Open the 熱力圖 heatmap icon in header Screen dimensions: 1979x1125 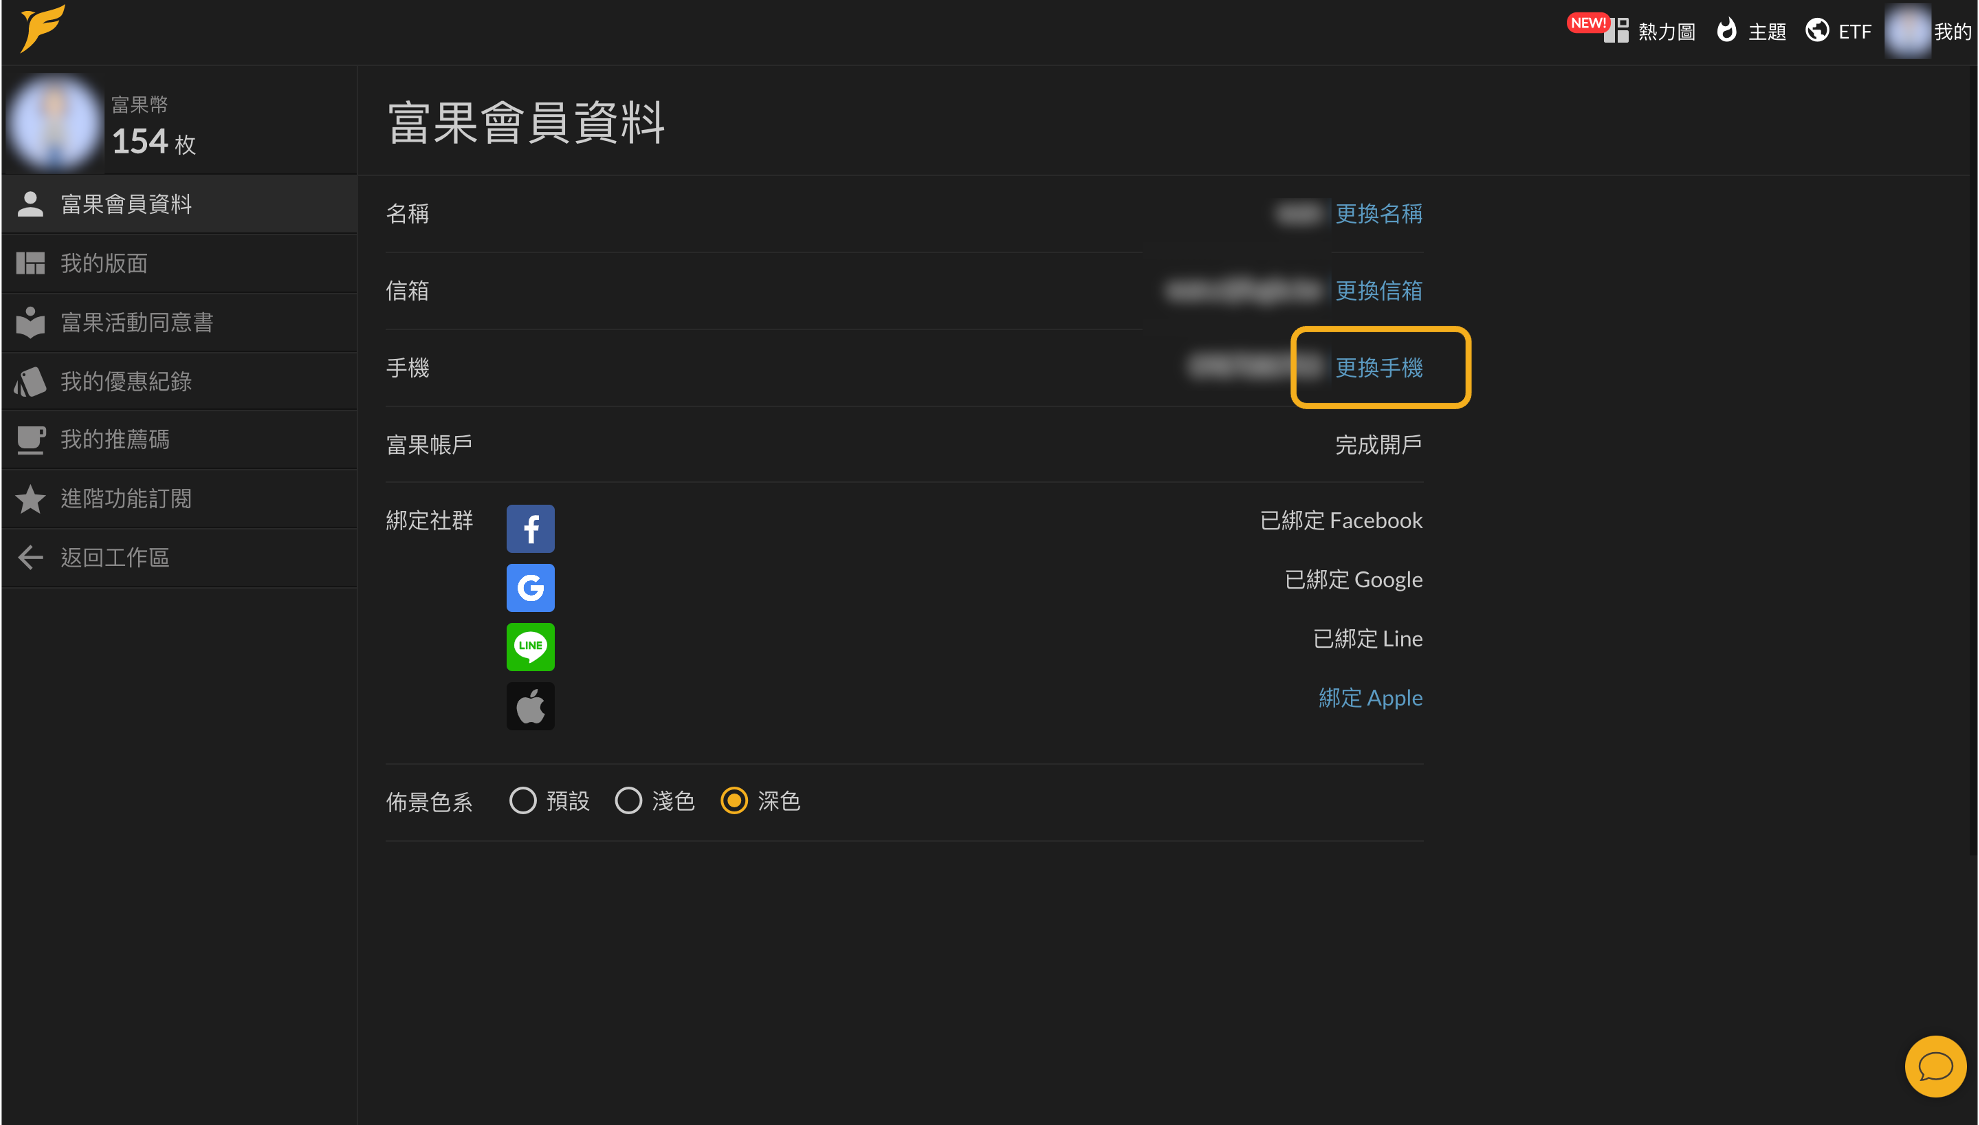1616,31
